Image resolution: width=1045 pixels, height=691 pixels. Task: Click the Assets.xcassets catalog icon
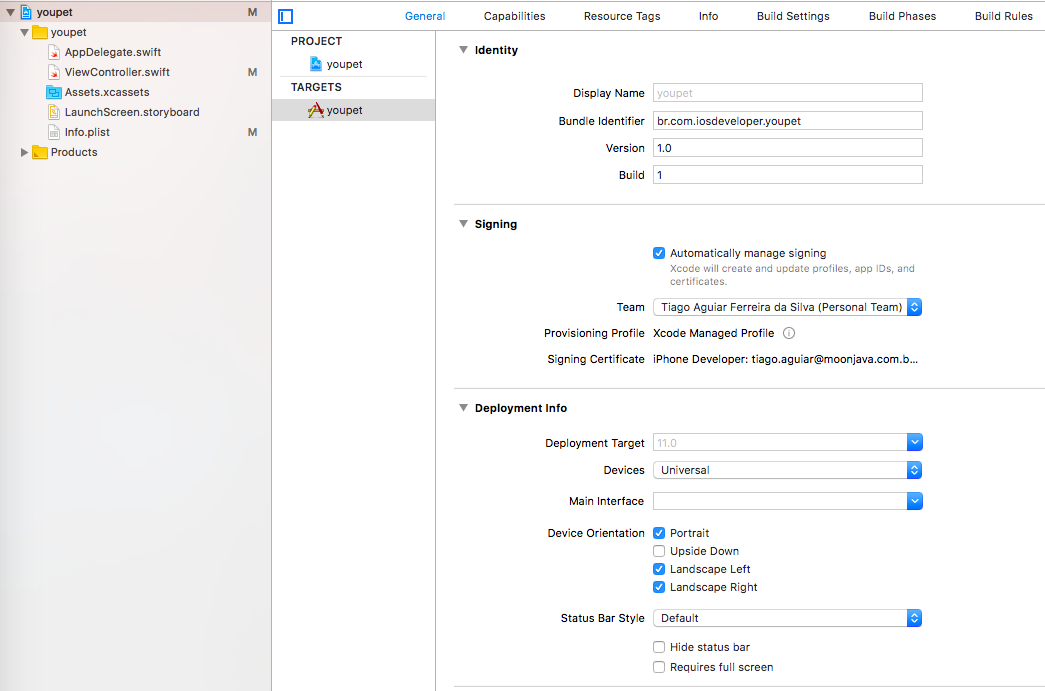click(x=54, y=92)
